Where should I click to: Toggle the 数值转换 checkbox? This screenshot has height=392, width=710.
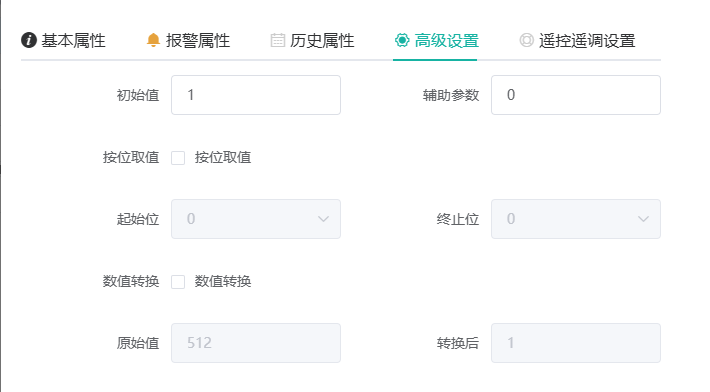(x=178, y=282)
